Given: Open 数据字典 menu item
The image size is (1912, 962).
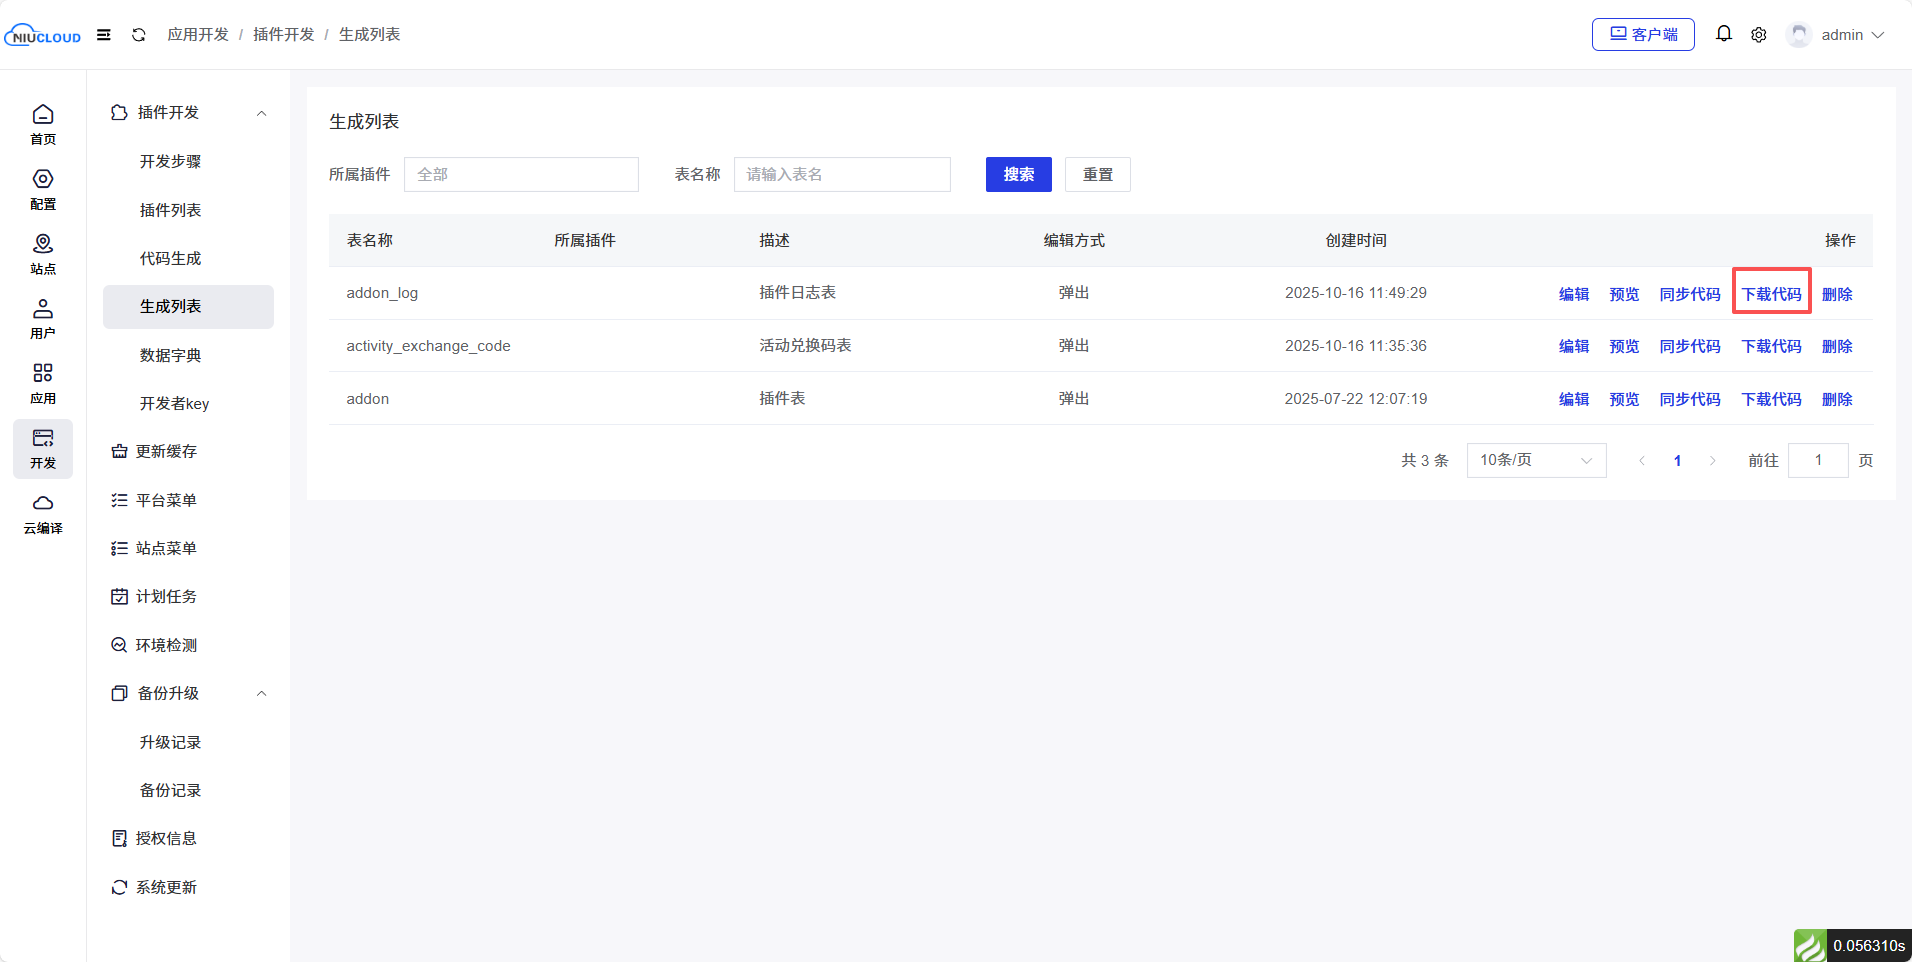Looking at the screenshot, I should click(x=171, y=356).
